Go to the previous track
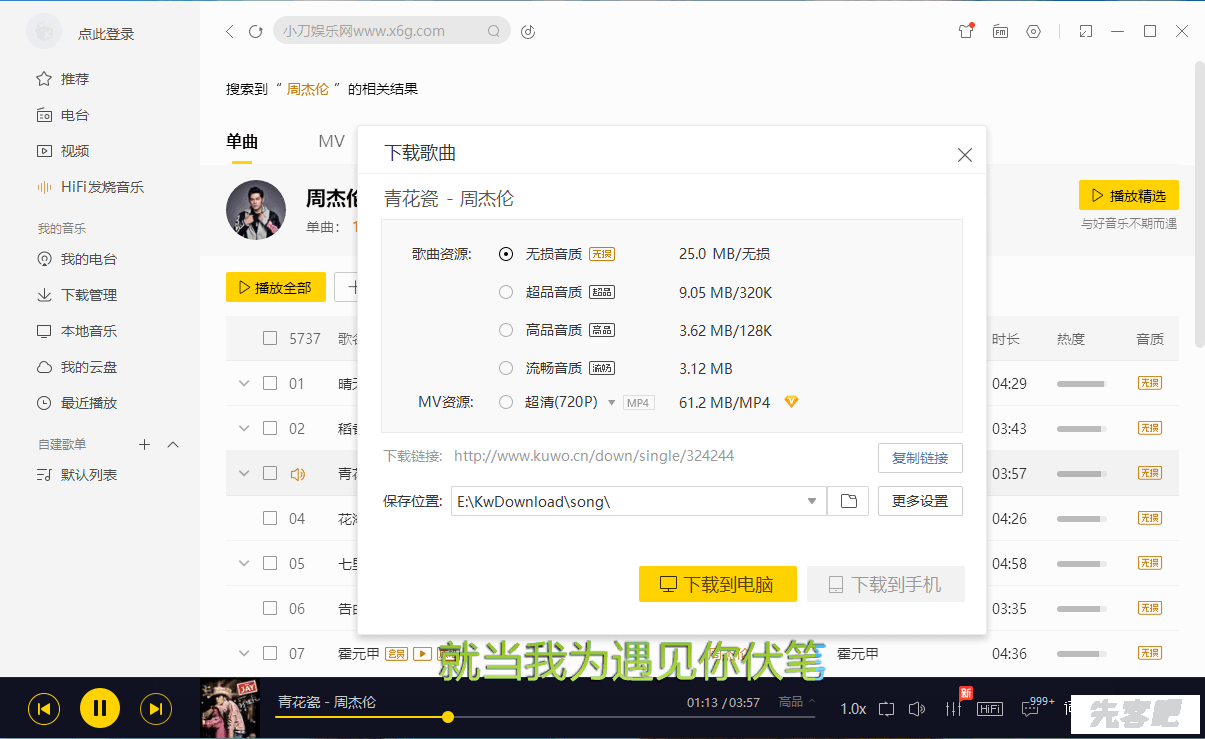This screenshot has height=739, width=1205. pos(44,709)
